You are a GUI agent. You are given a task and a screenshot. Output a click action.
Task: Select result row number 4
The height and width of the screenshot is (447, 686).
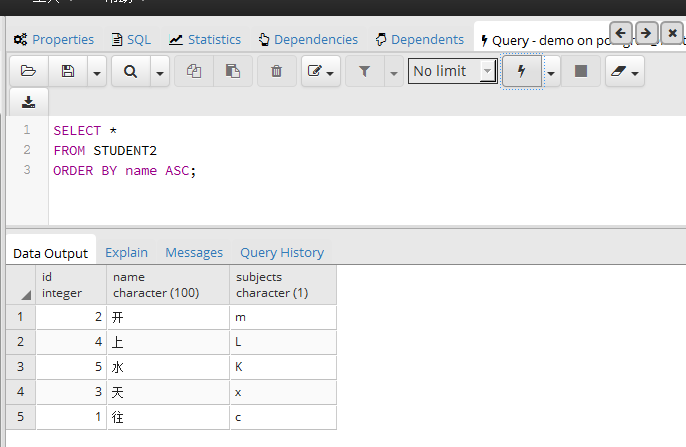pyautogui.click(x=21, y=392)
